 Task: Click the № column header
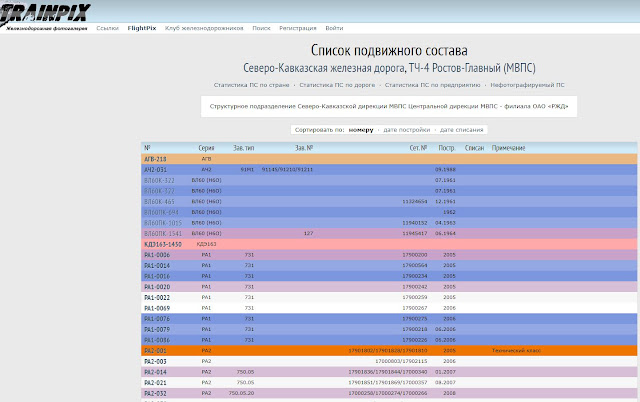pos(147,148)
